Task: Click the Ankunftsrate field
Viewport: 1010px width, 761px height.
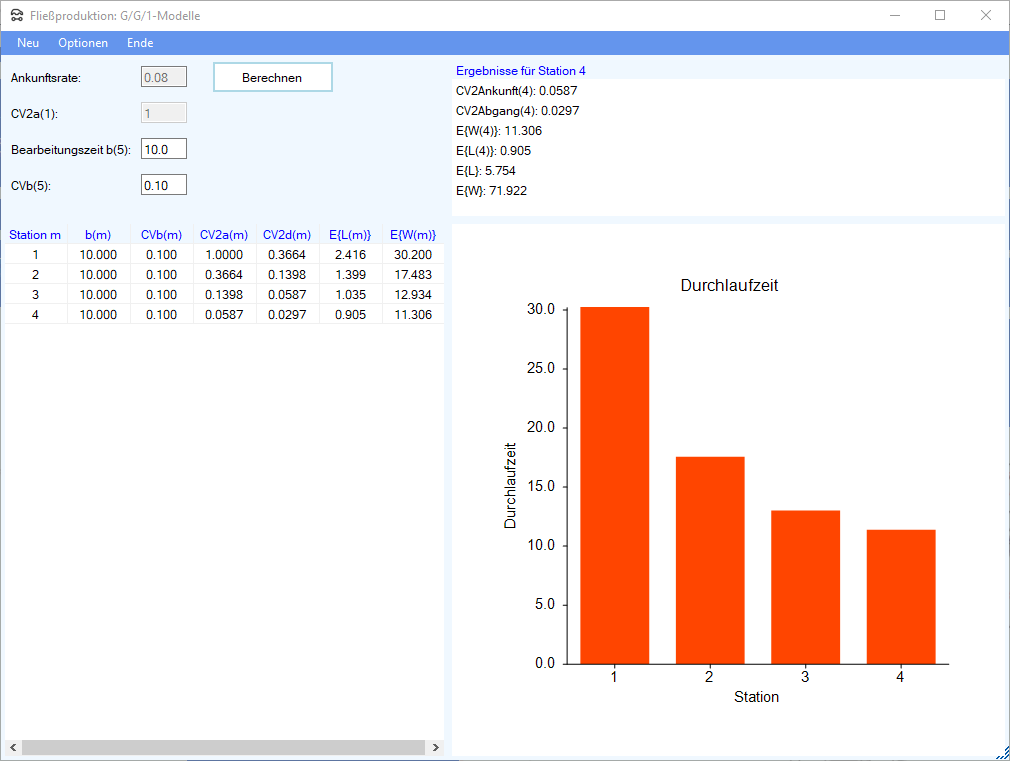Action: (164, 77)
